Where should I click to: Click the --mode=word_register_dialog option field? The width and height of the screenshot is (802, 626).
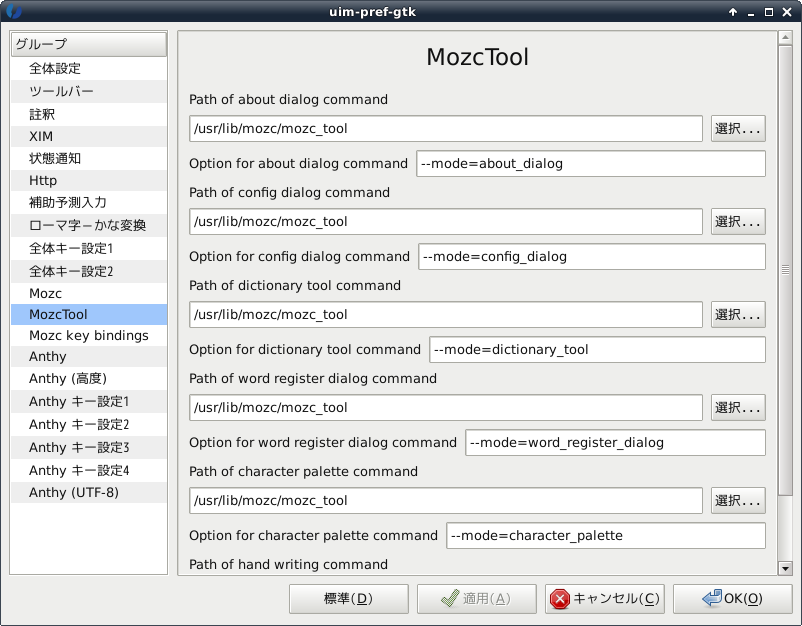click(x=615, y=443)
